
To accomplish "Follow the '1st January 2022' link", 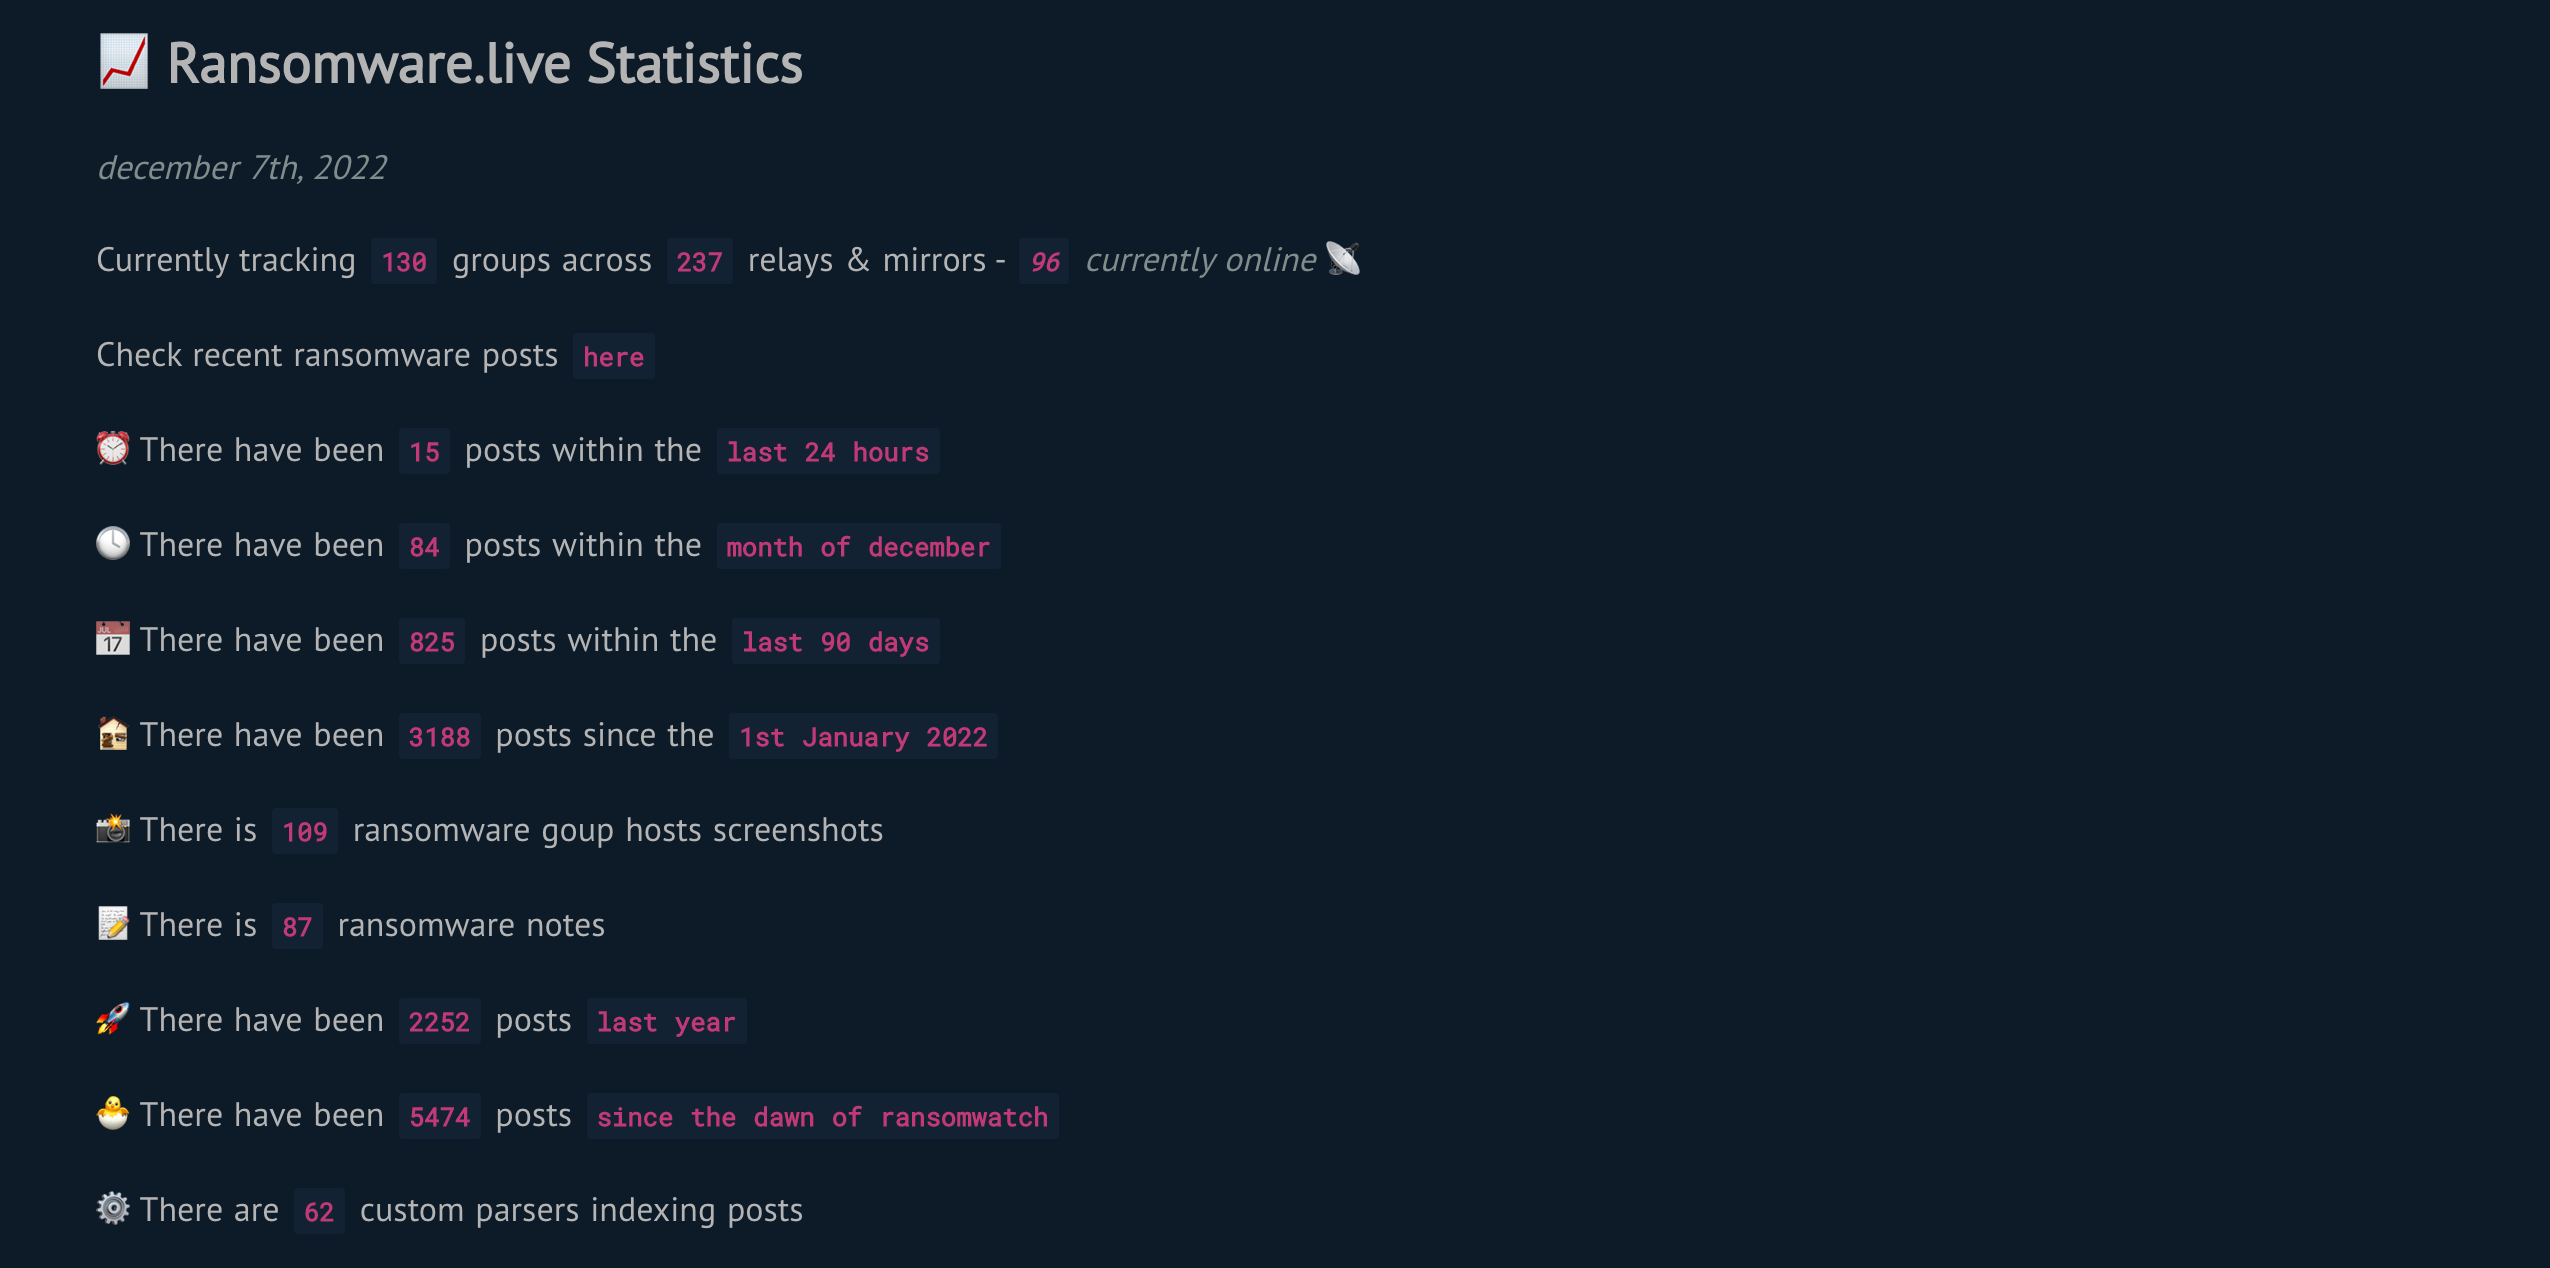I will (x=863, y=737).
